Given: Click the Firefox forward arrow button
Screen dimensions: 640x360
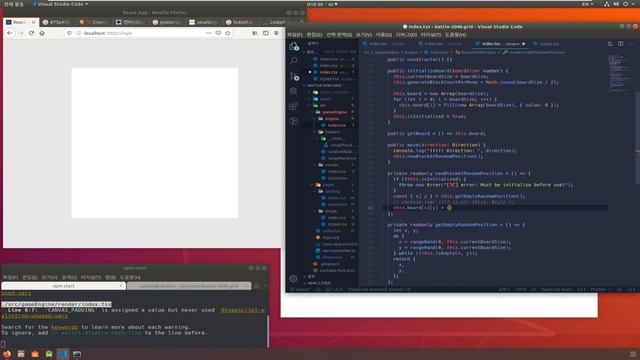Looking at the screenshot, I should click(x=21, y=33).
